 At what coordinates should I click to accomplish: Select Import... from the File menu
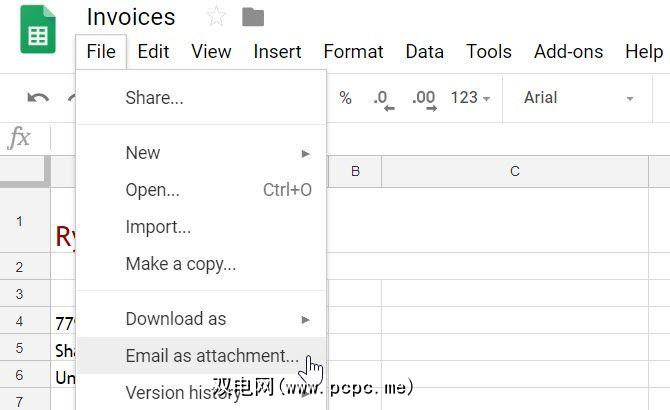(158, 227)
